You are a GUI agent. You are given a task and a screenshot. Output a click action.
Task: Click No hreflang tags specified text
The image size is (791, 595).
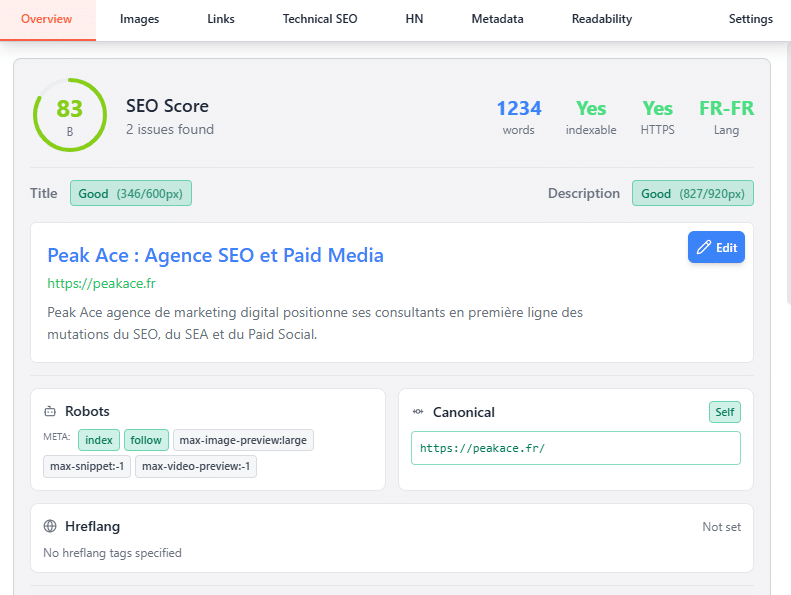(112, 553)
